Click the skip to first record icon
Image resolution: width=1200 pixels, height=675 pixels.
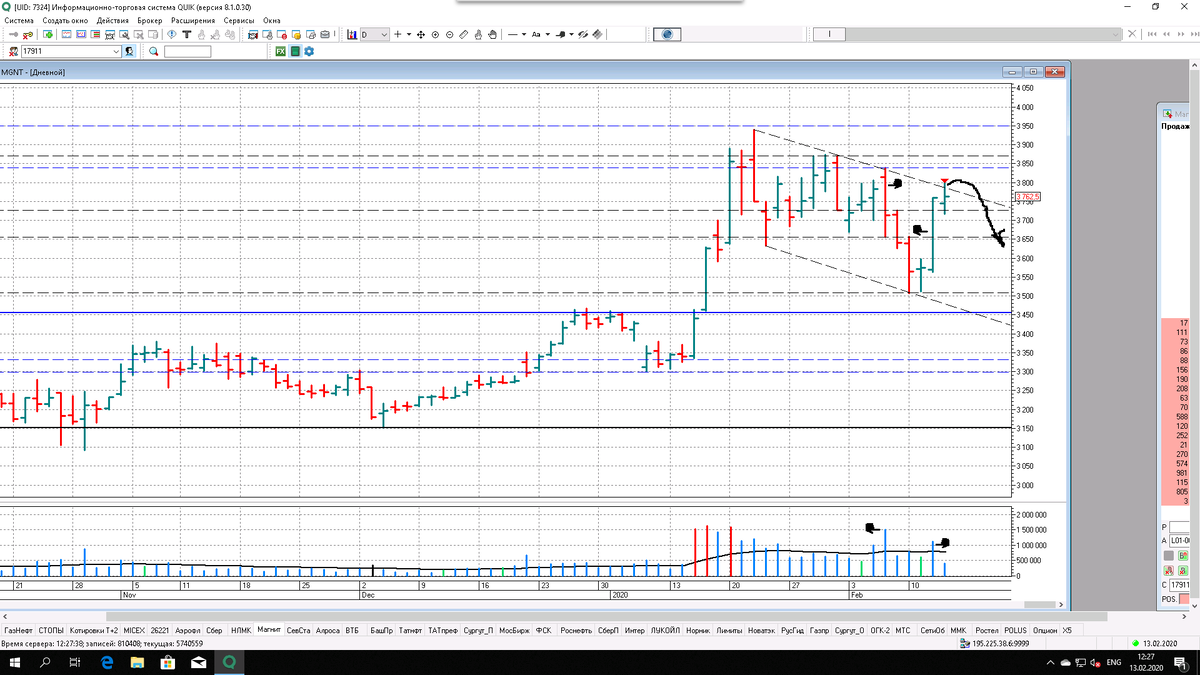point(1152,34)
